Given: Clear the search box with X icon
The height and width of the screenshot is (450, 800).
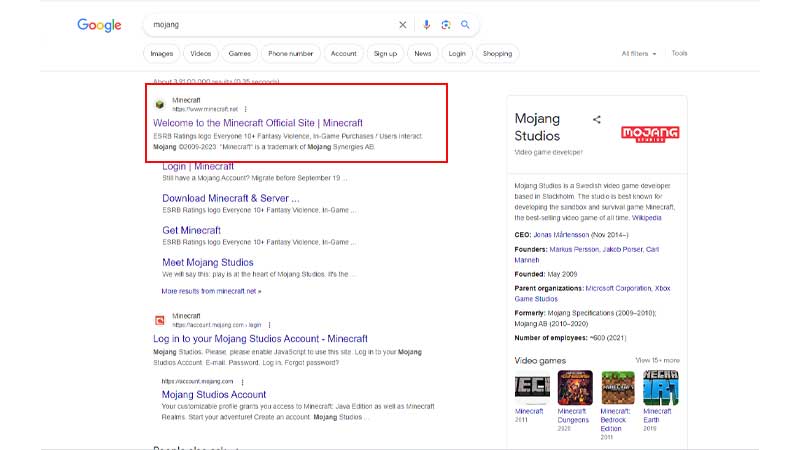Looking at the screenshot, I should [403, 24].
